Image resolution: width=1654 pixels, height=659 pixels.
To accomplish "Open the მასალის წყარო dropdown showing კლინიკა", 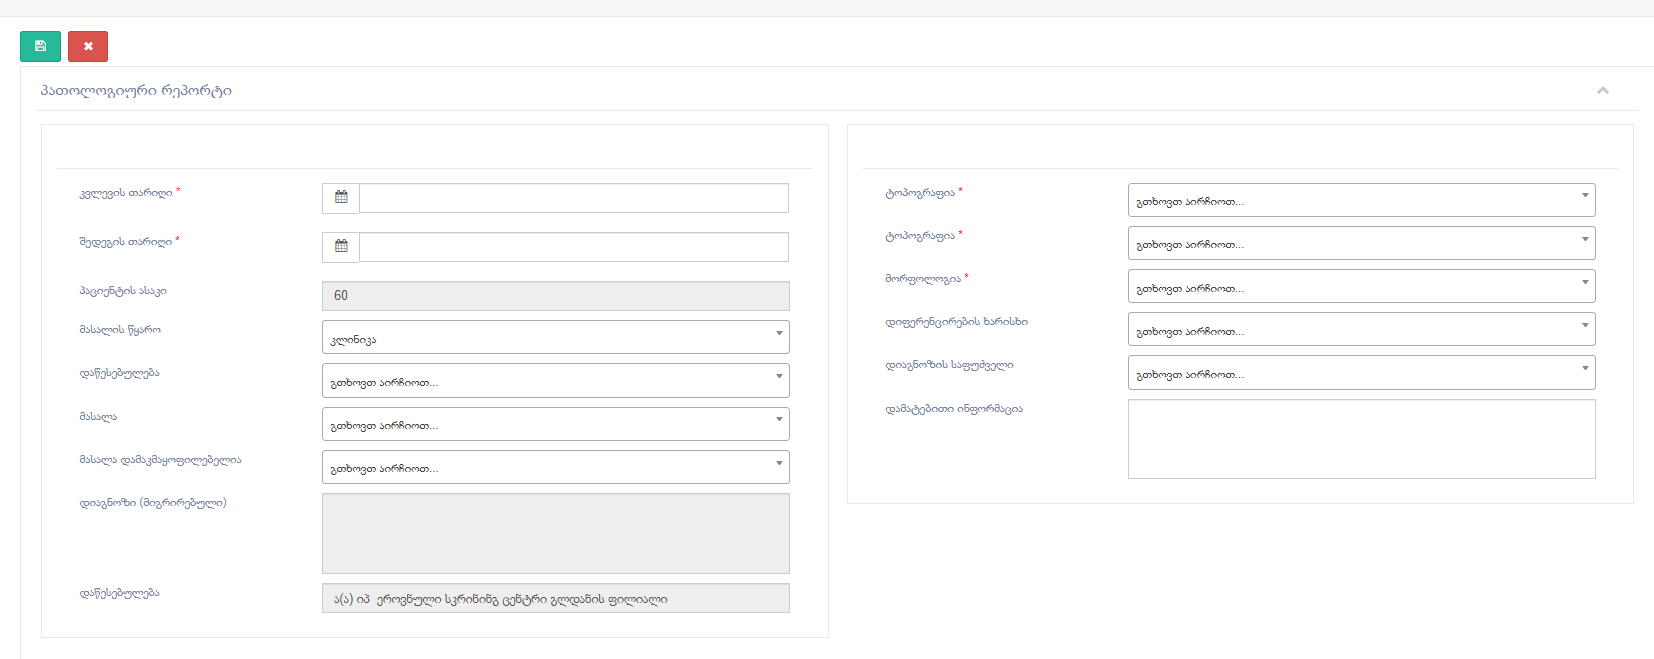I will pyautogui.click(x=555, y=338).
